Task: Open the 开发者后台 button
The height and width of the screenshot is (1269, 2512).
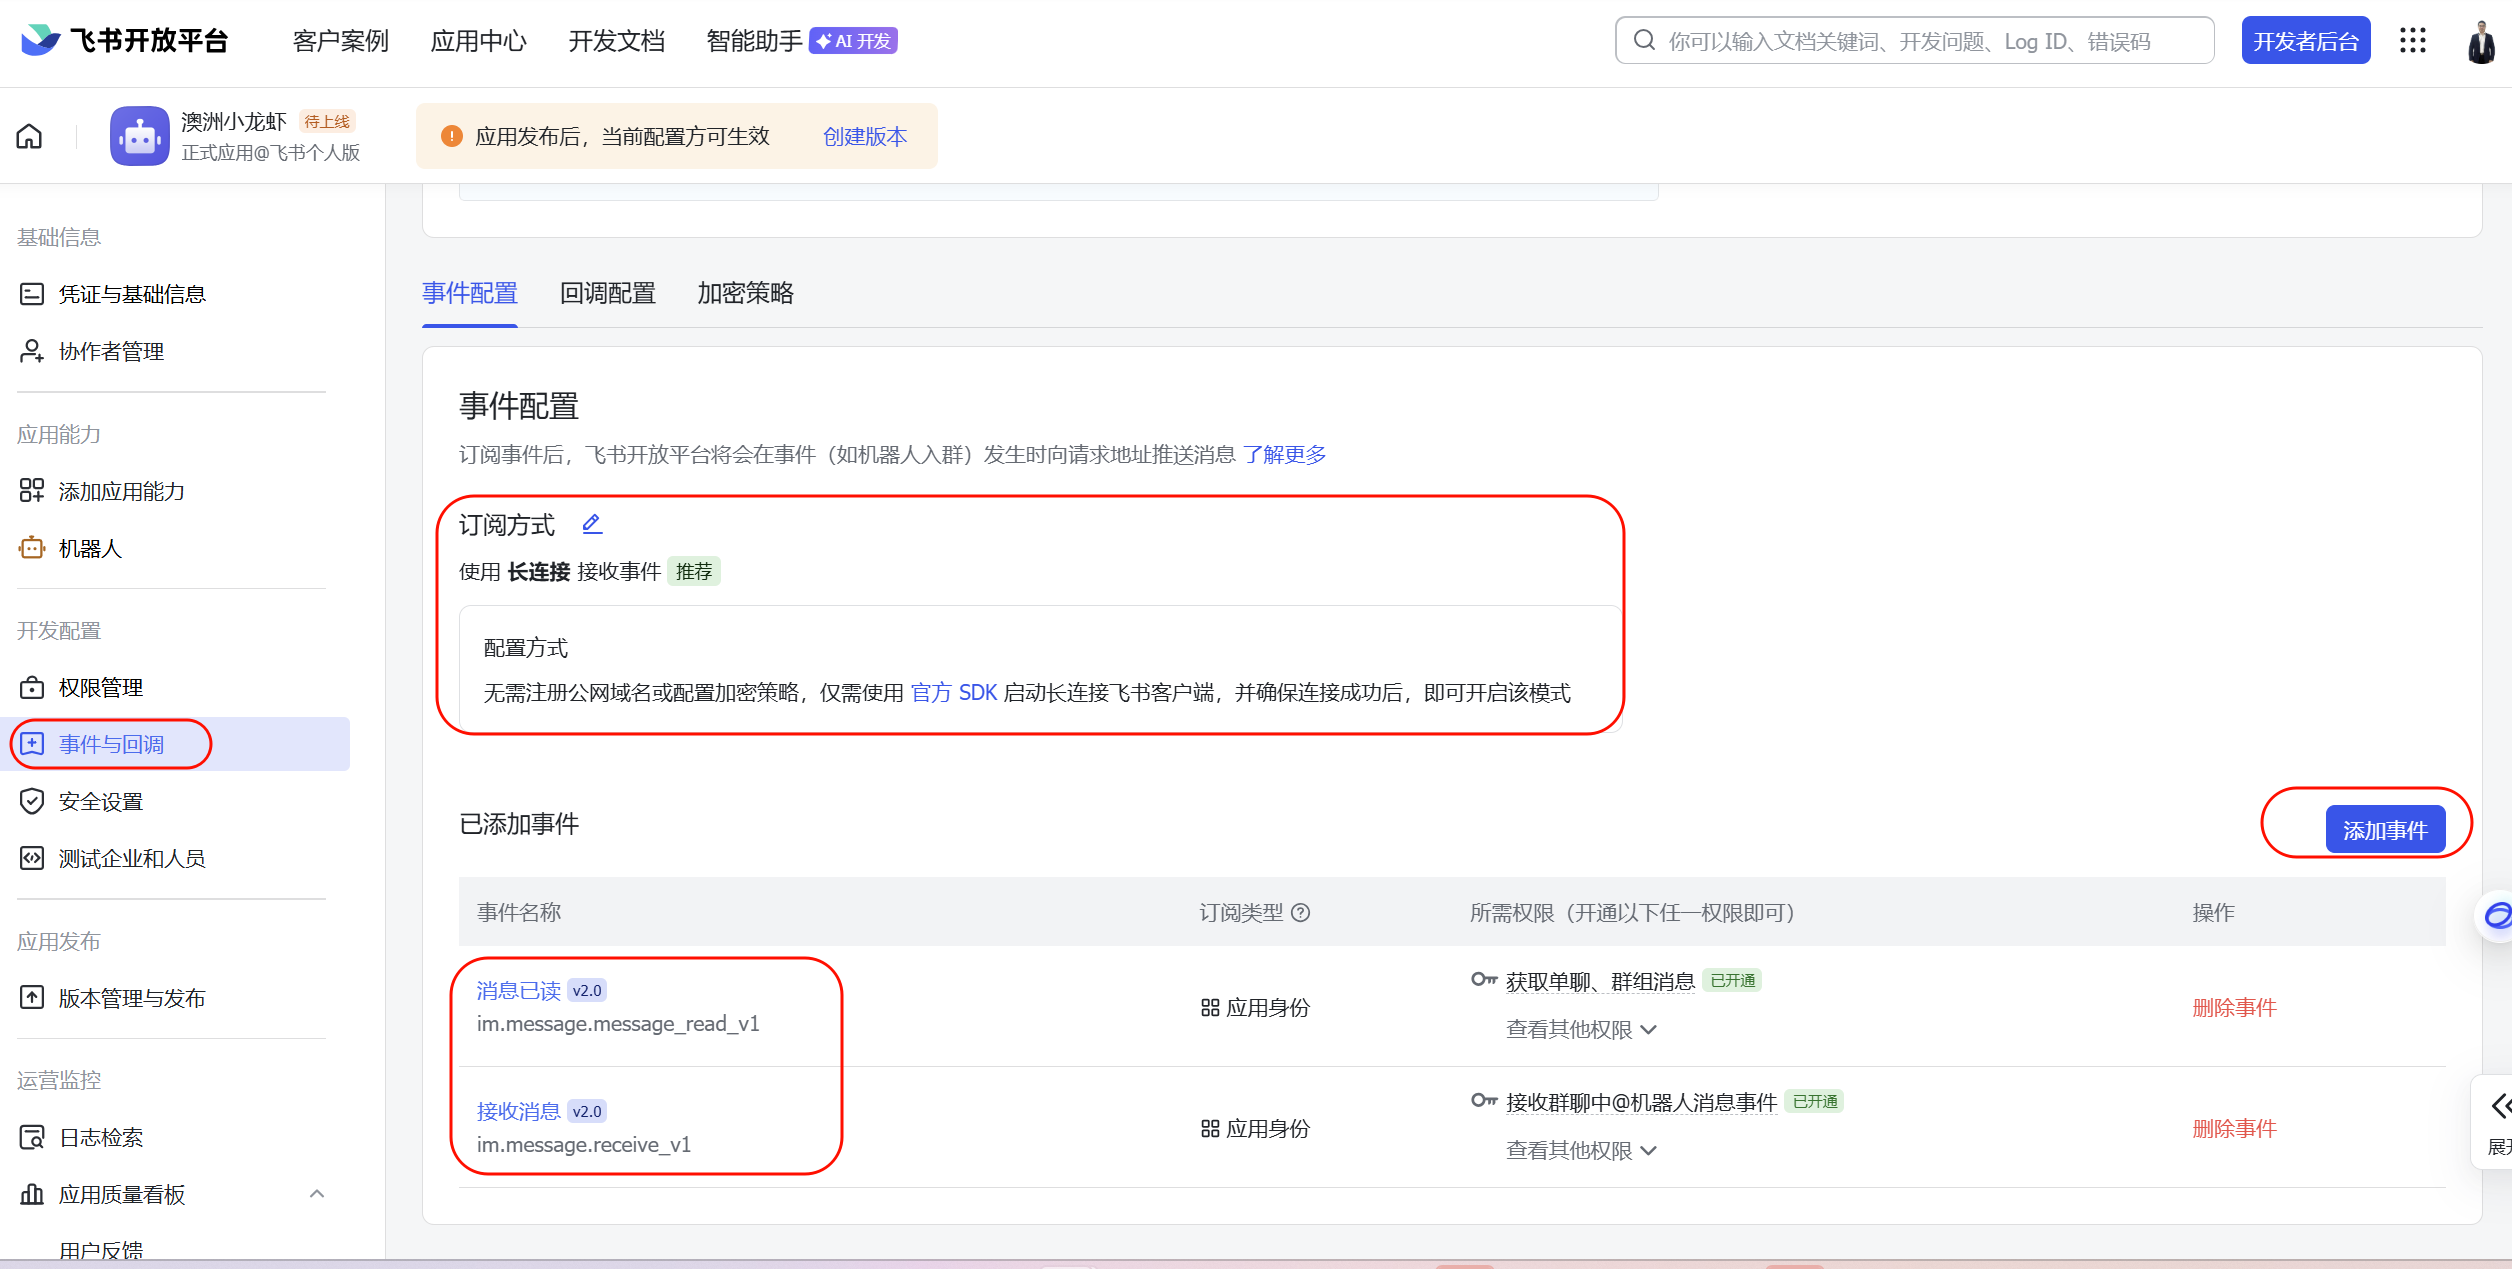Action: pos(2305,41)
